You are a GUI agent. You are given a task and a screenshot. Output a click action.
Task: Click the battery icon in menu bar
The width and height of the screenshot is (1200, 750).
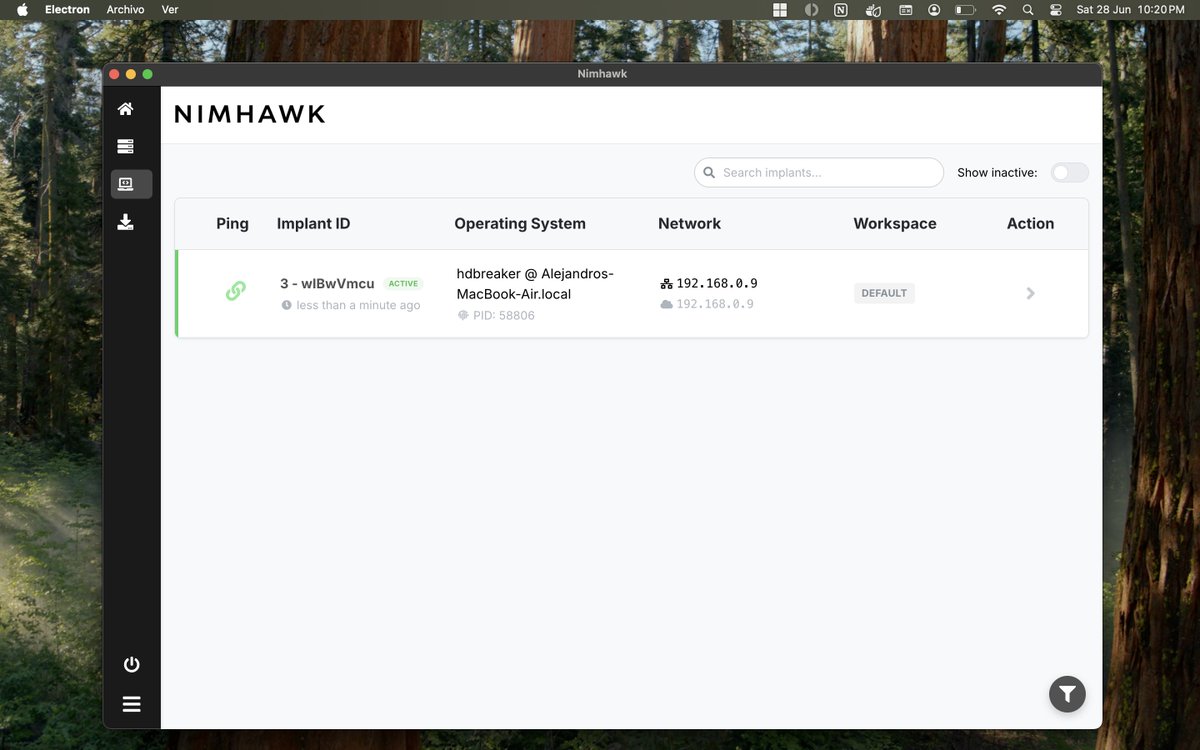pos(965,9)
